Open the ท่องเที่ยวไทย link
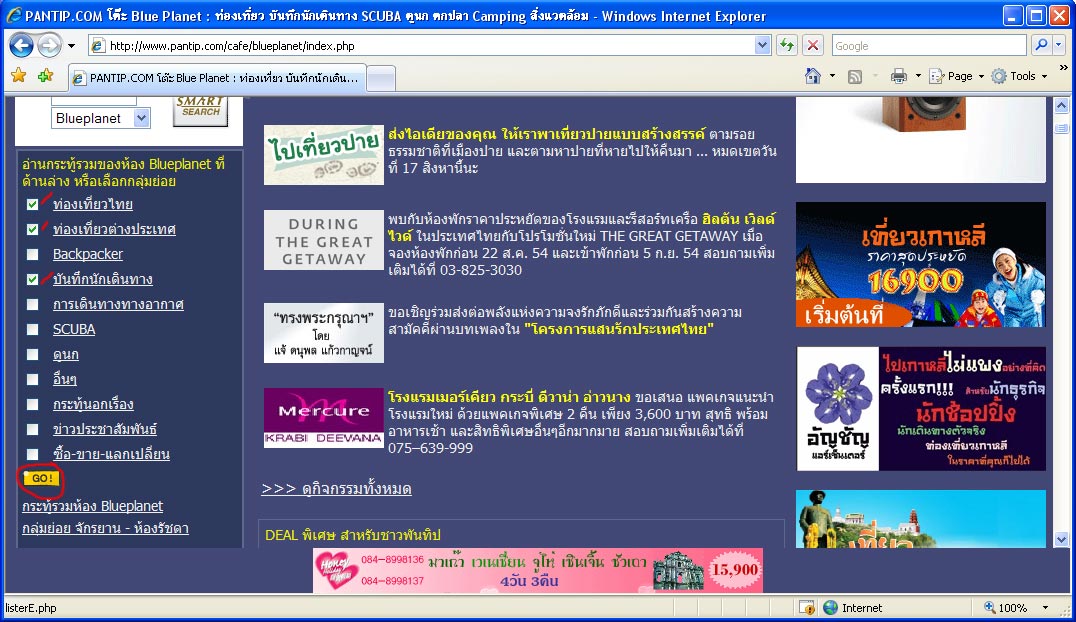The width and height of the screenshot is (1076, 622). coord(93,204)
